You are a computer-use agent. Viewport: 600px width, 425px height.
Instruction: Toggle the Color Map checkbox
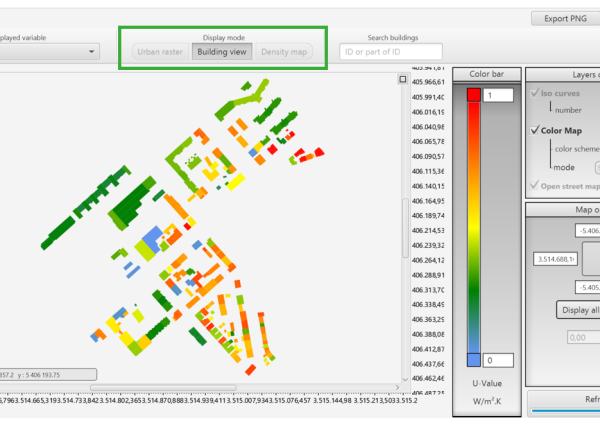tap(535, 130)
